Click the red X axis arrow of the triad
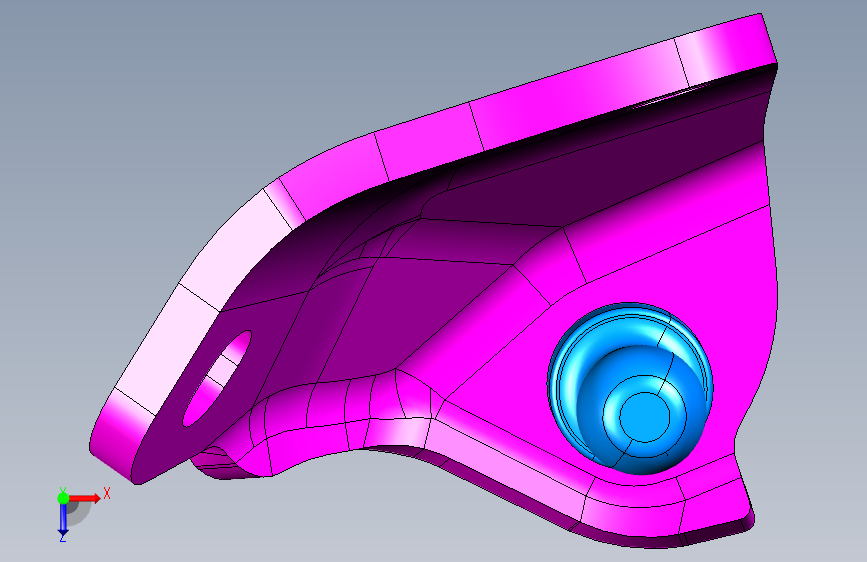This screenshot has height=562, width=867. [x=85, y=498]
